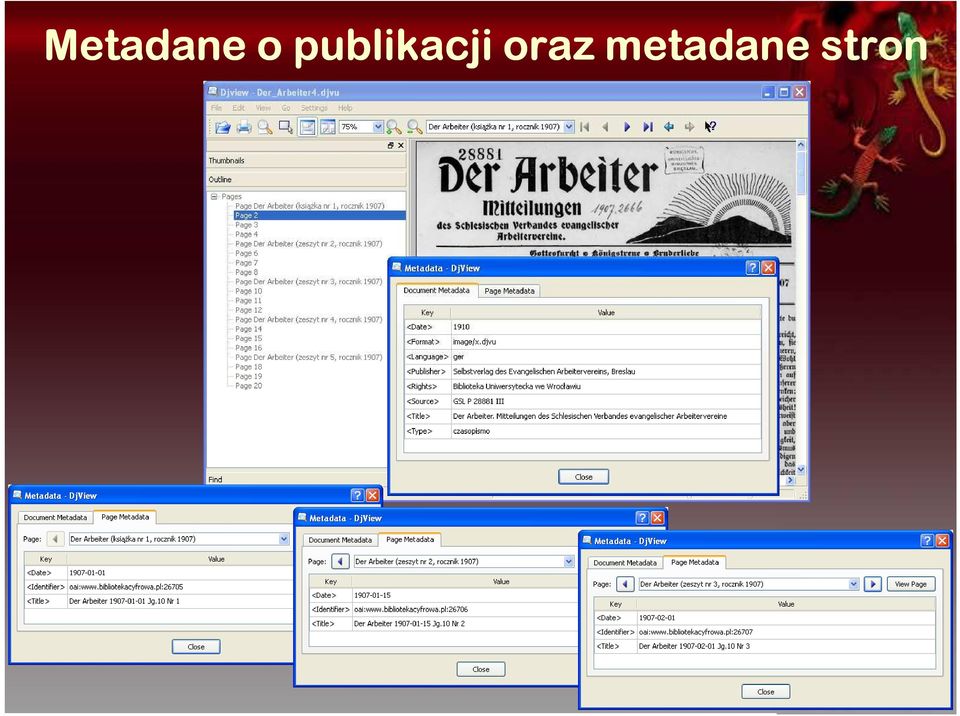Viewport: 960px width, 716px height.
Task: Activate the What's This help cursor
Action: [x=710, y=127]
